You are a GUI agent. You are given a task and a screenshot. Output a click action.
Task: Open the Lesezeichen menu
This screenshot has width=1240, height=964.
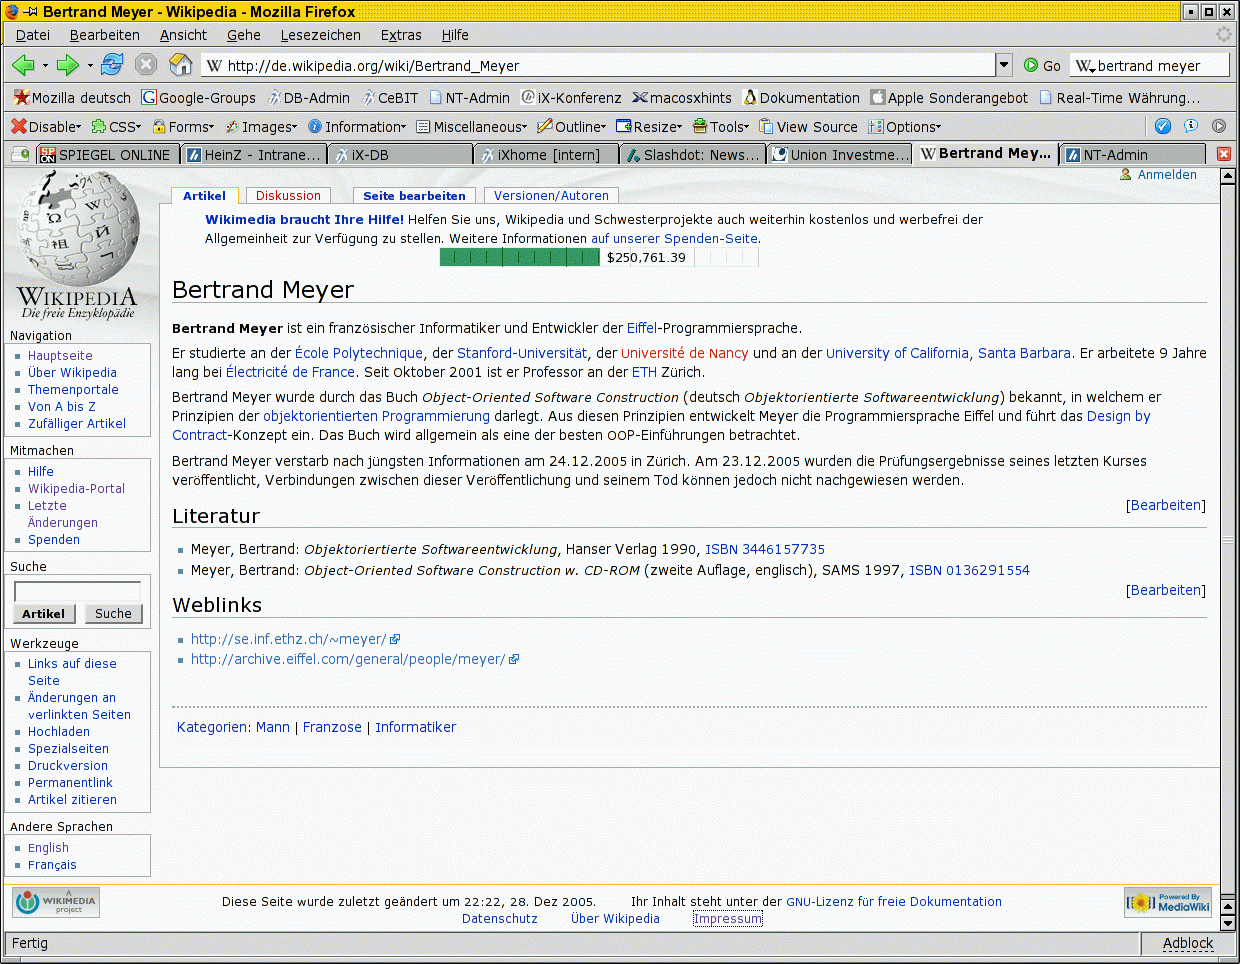[320, 35]
